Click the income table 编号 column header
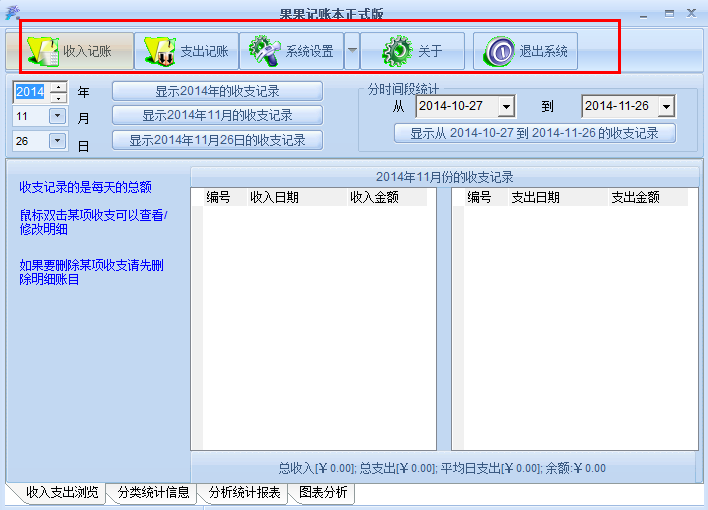The height and width of the screenshot is (510, 708). tap(225, 197)
